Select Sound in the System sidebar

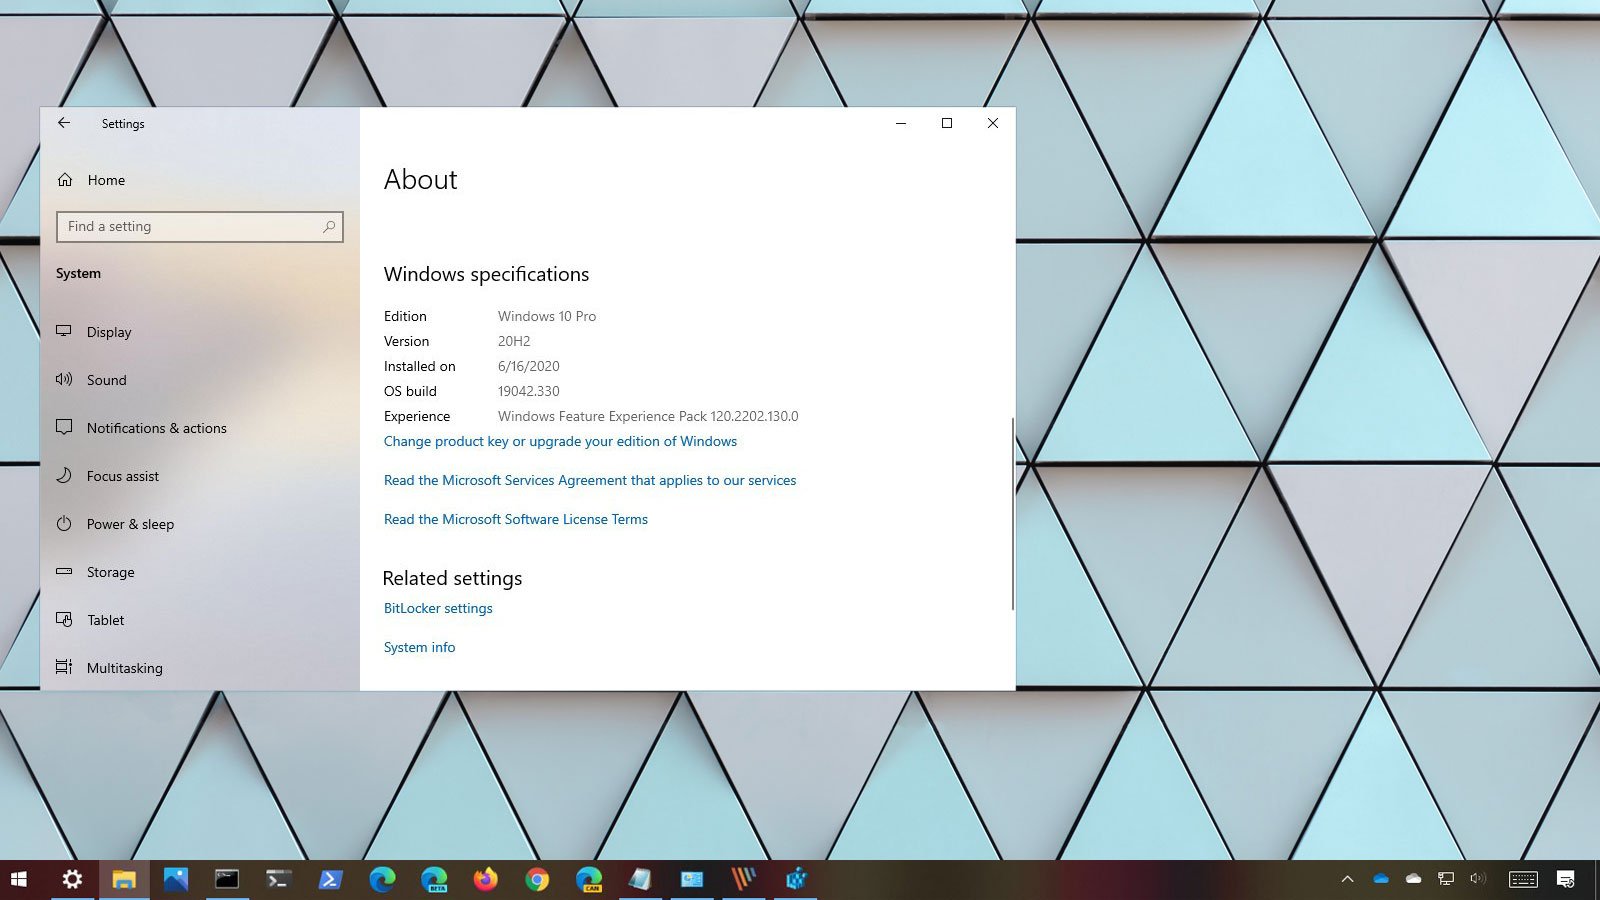(x=106, y=380)
